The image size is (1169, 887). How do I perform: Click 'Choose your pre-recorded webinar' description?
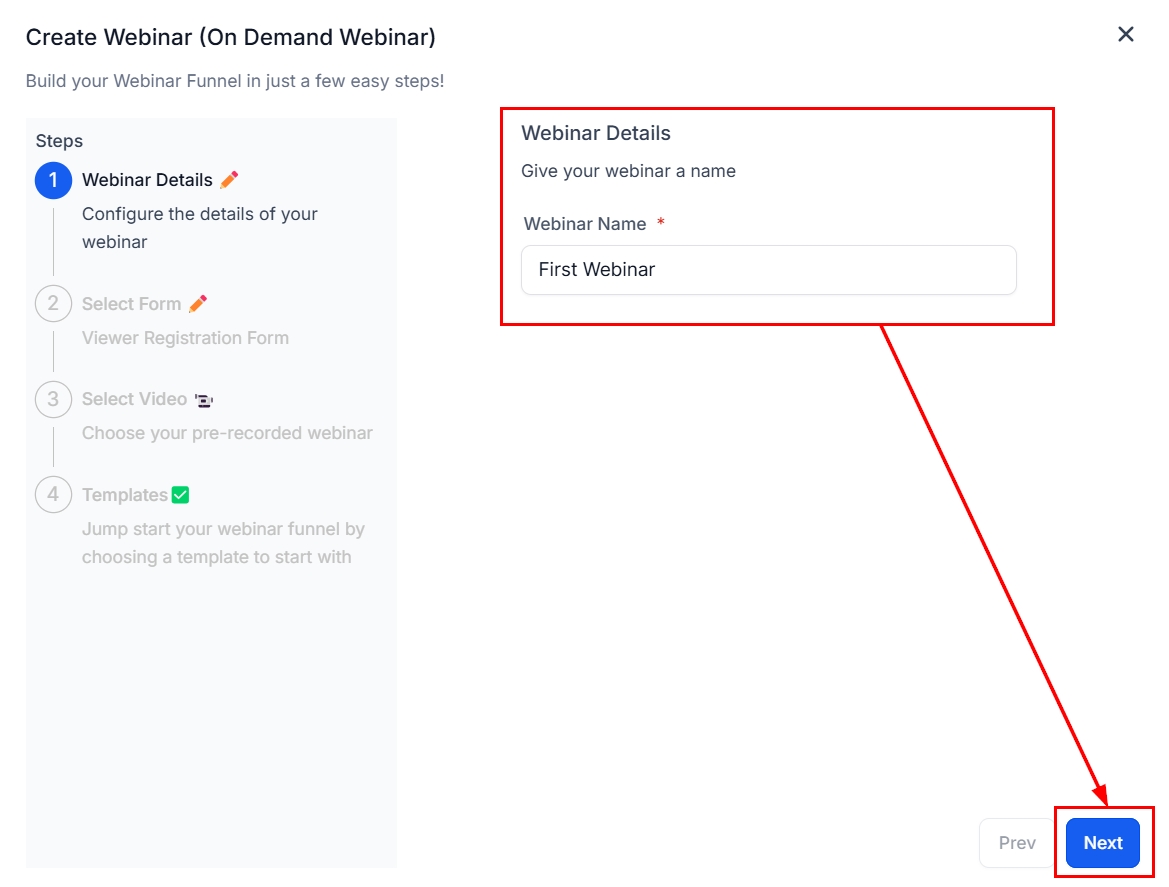pyautogui.click(x=227, y=433)
